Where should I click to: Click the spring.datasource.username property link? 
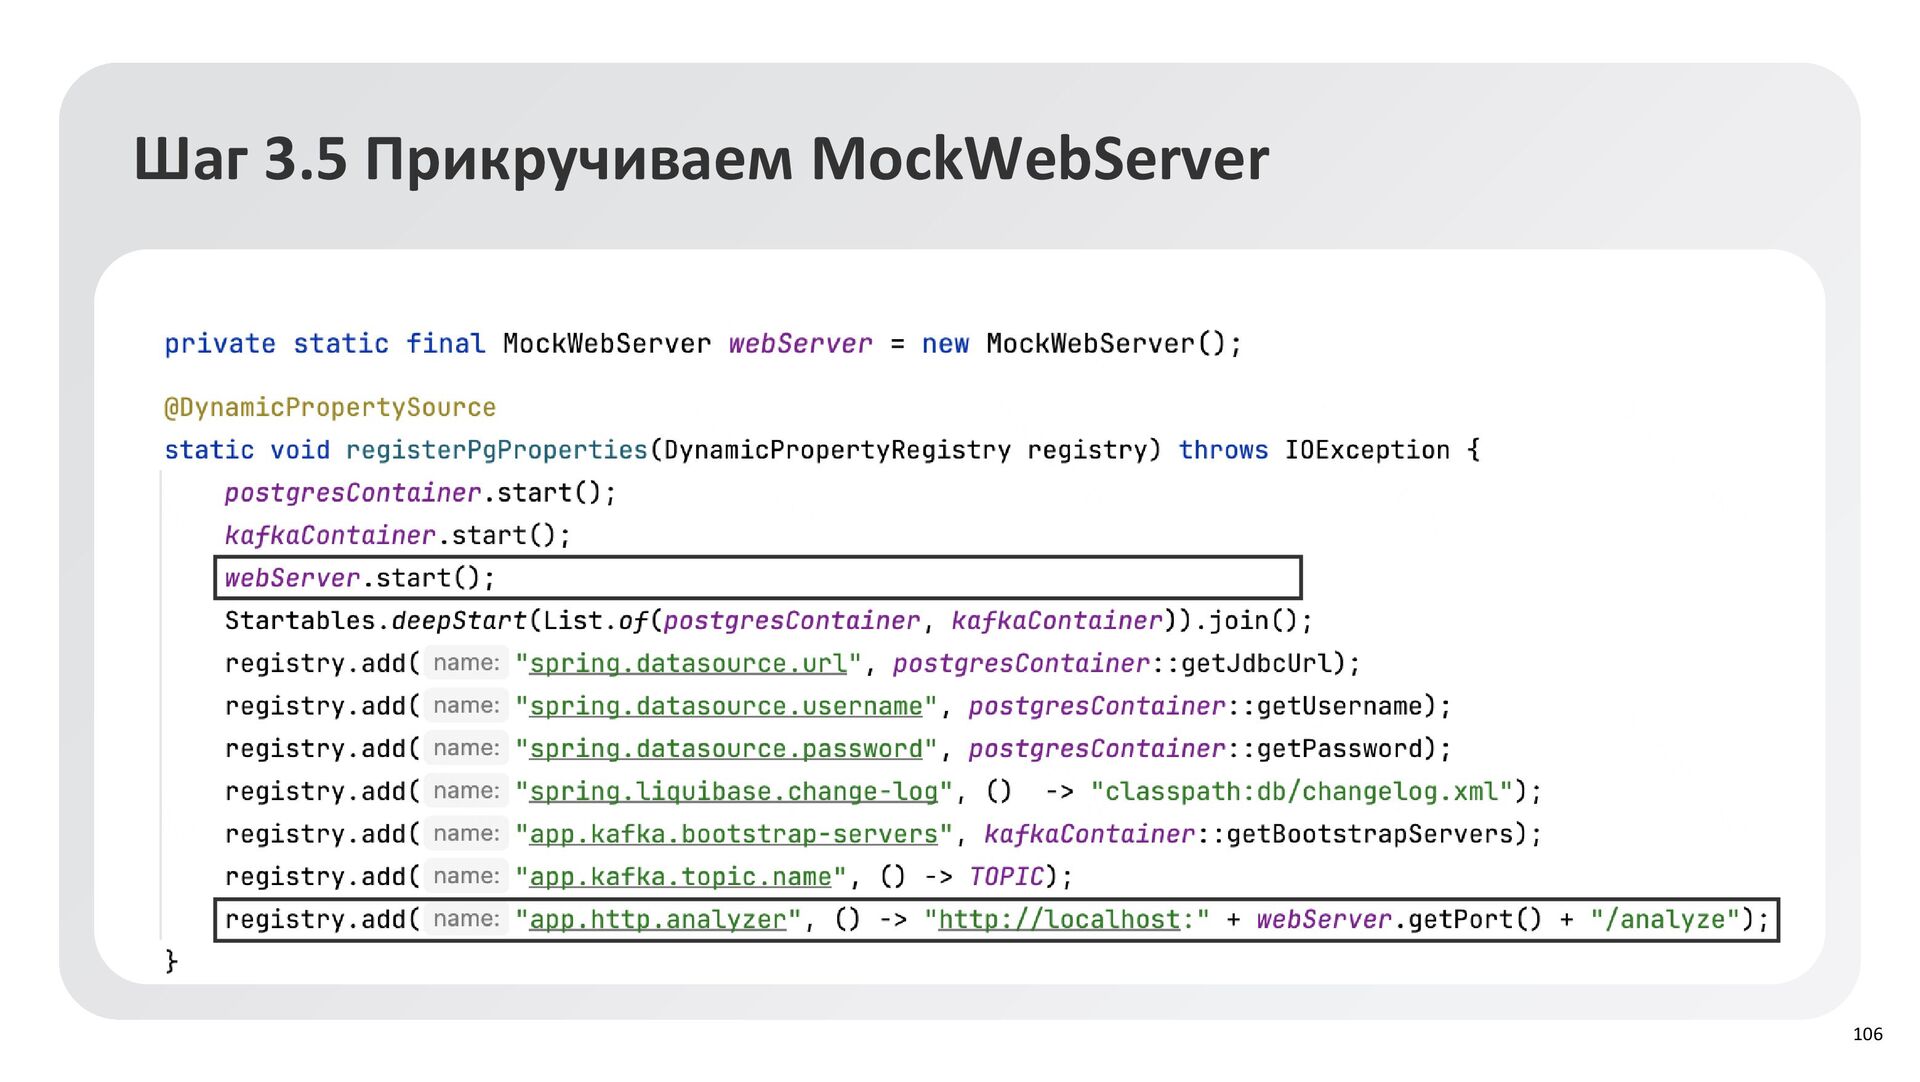point(726,707)
